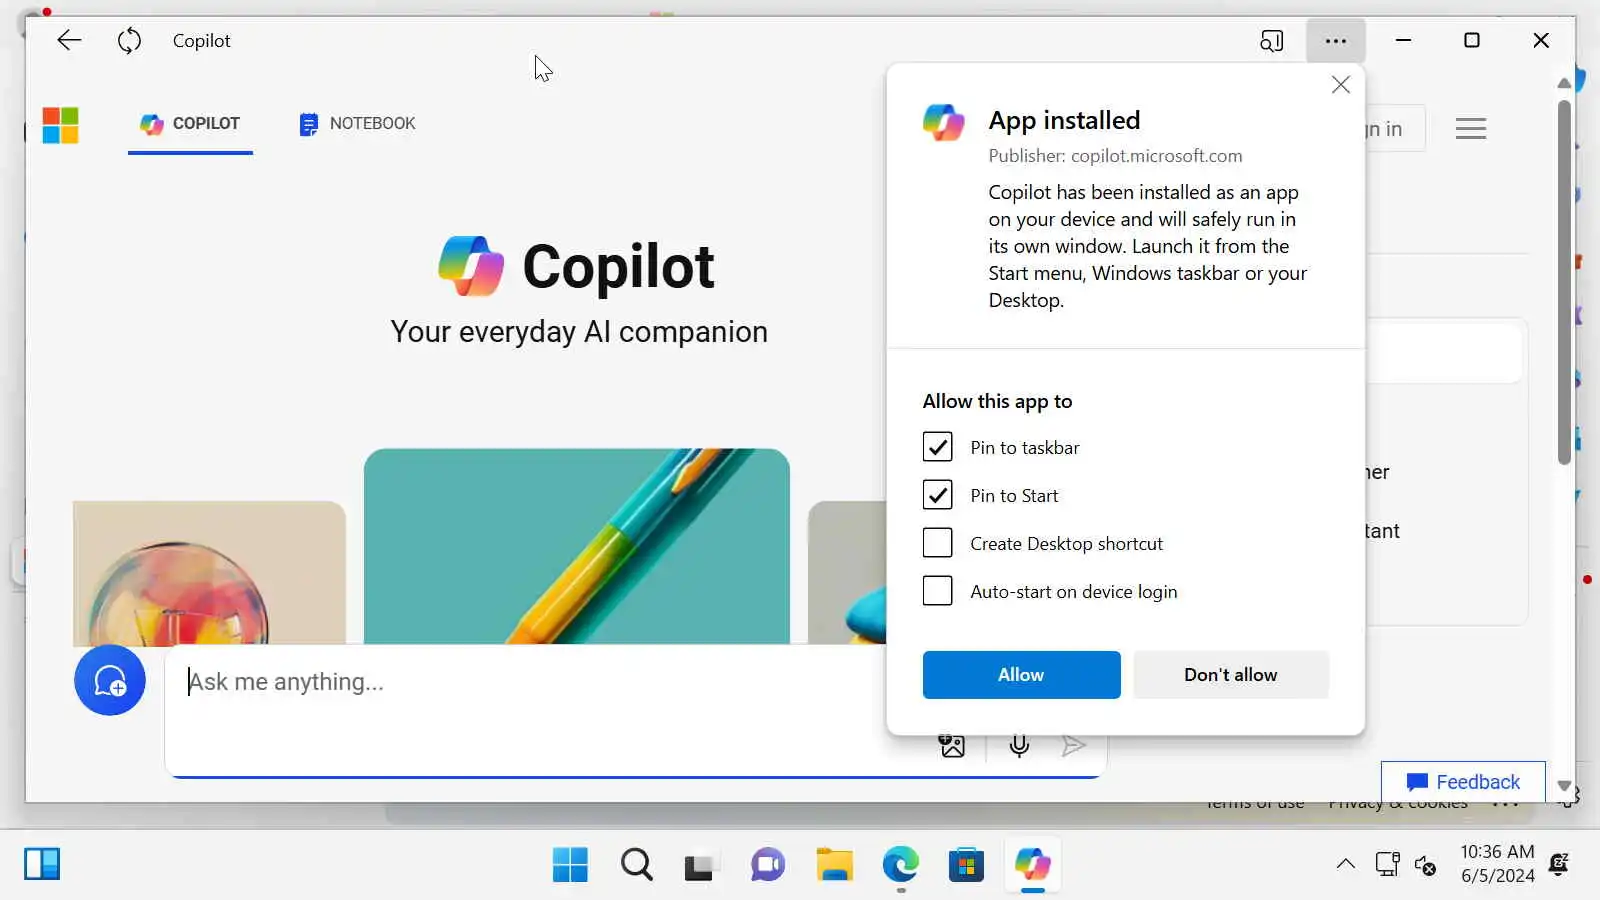Click the Don't allow button

tap(1231, 675)
